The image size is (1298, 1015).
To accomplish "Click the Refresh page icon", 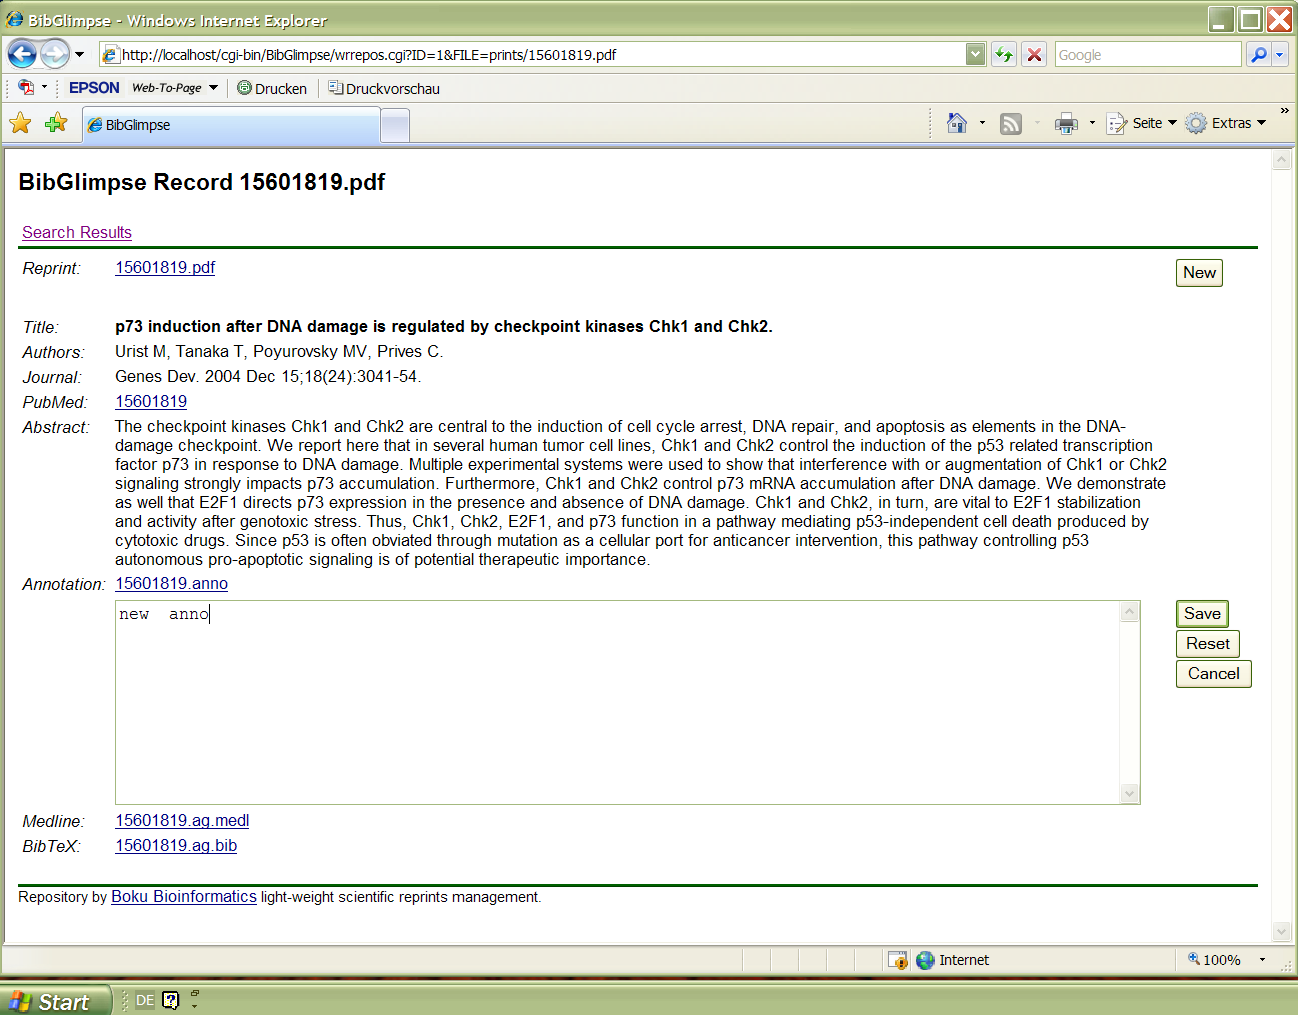I will [1003, 55].
